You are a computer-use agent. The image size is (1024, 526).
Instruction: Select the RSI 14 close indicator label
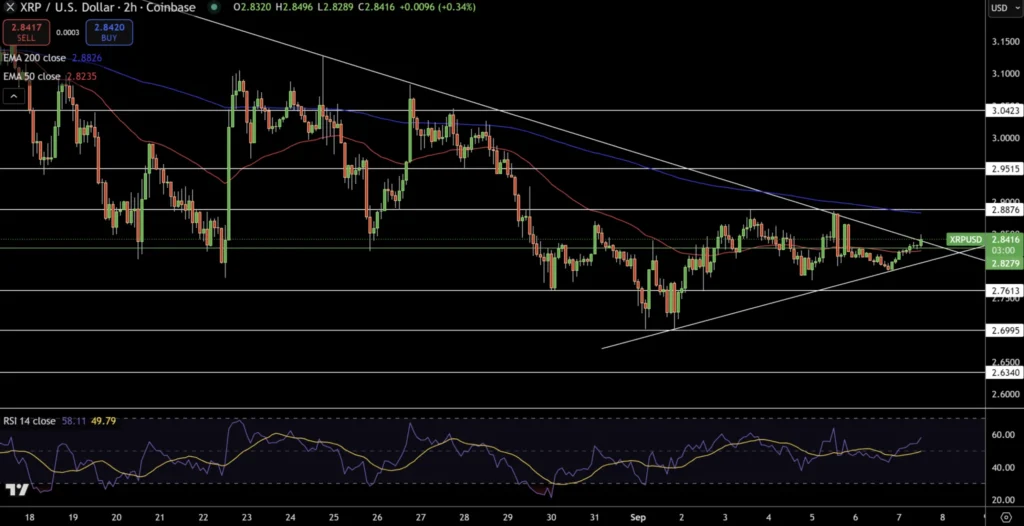coord(28,421)
